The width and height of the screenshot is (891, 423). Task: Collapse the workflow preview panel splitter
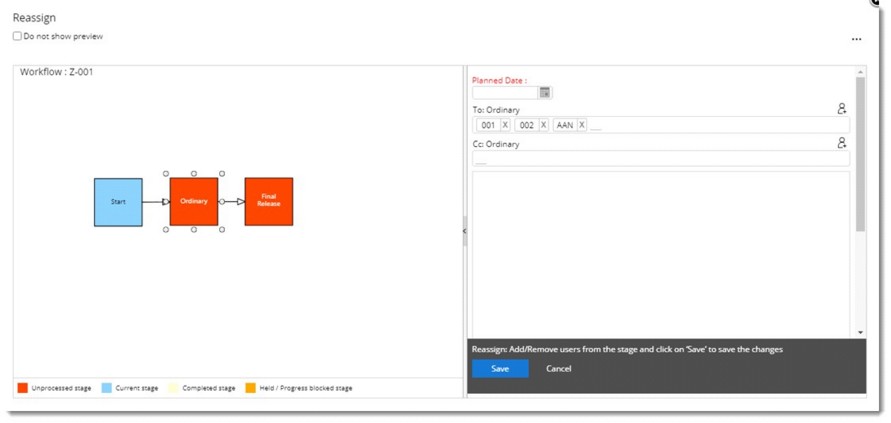tap(464, 231)
